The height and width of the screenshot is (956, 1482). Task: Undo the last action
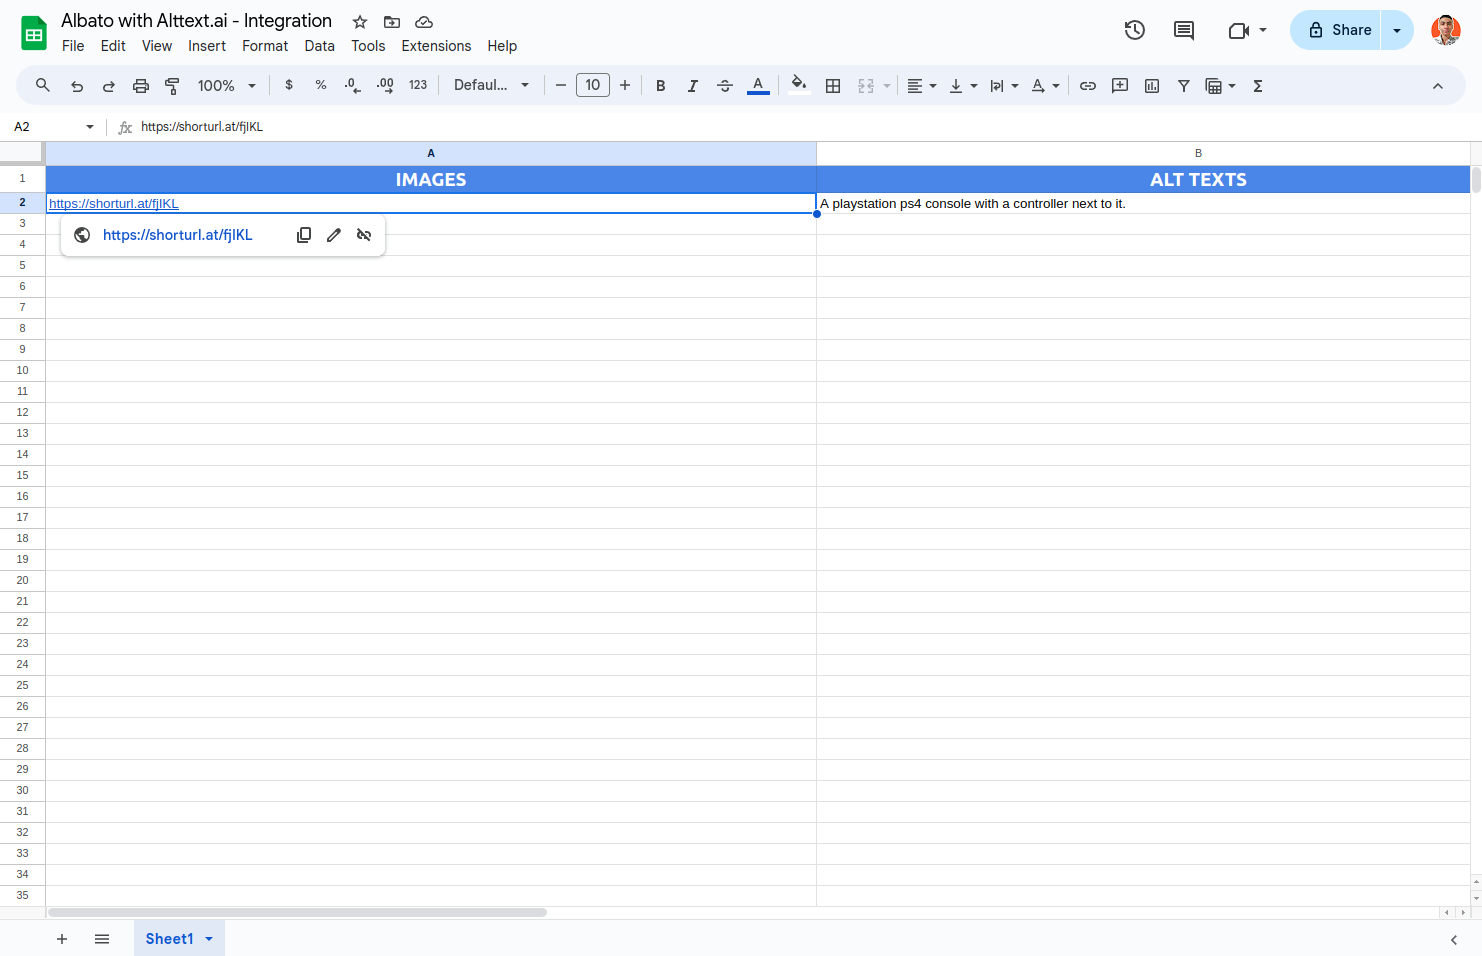[77, 86]
